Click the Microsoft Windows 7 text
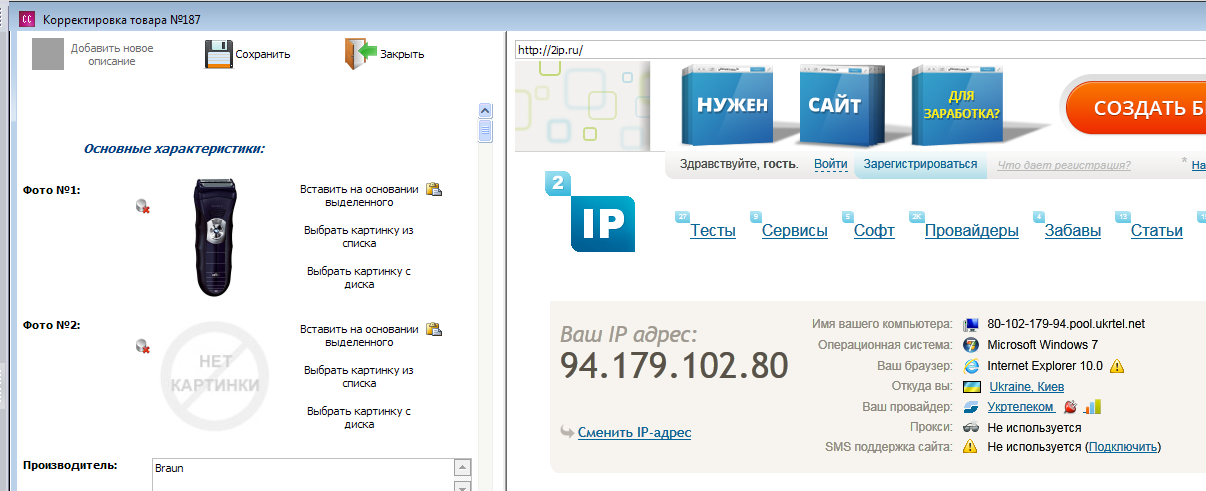The image size is (1206, 491). 1043,345
